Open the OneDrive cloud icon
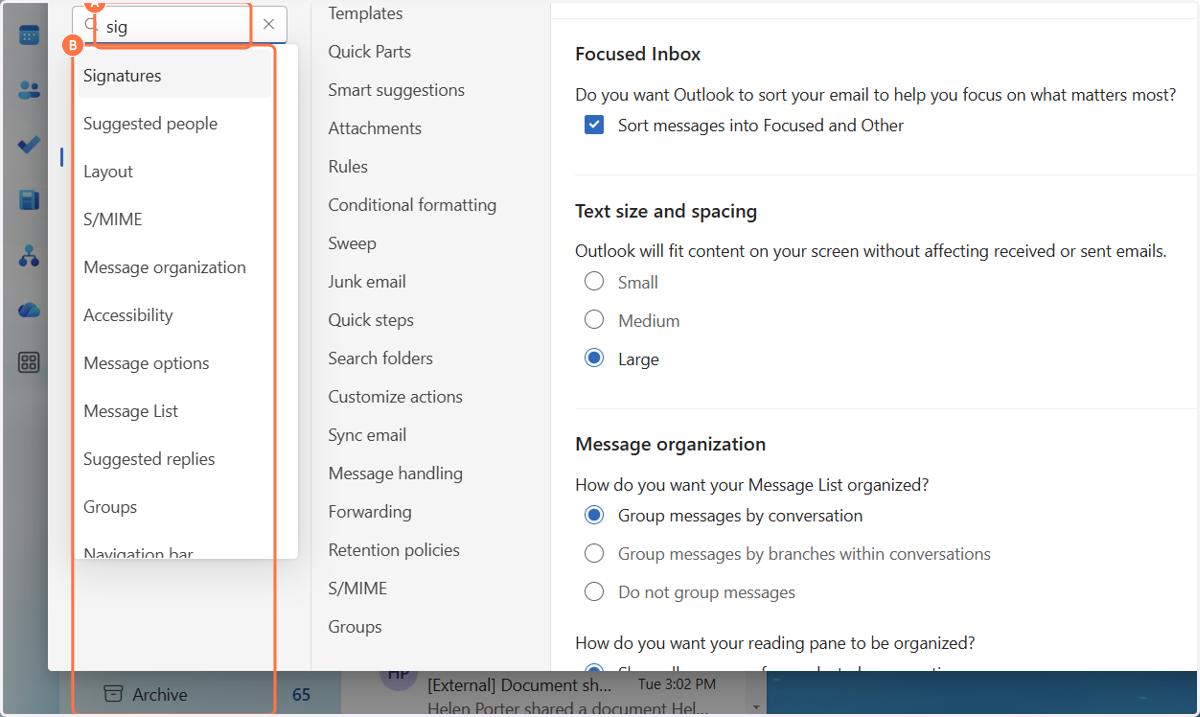 click(x=29, y=310)
